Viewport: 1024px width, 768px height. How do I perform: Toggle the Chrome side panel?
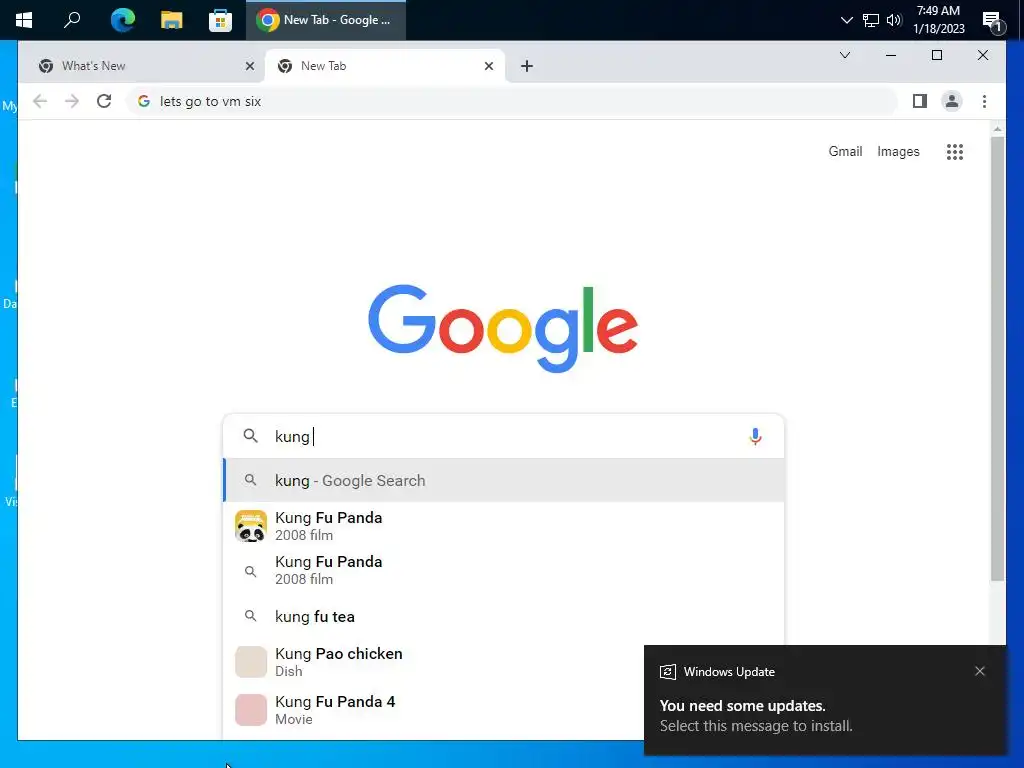point(920,101)
